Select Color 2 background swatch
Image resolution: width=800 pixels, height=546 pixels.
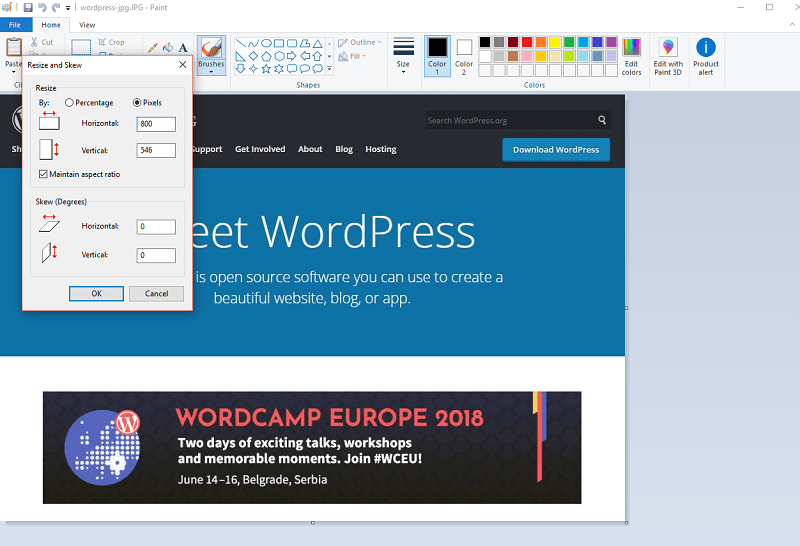click(464, 56)
